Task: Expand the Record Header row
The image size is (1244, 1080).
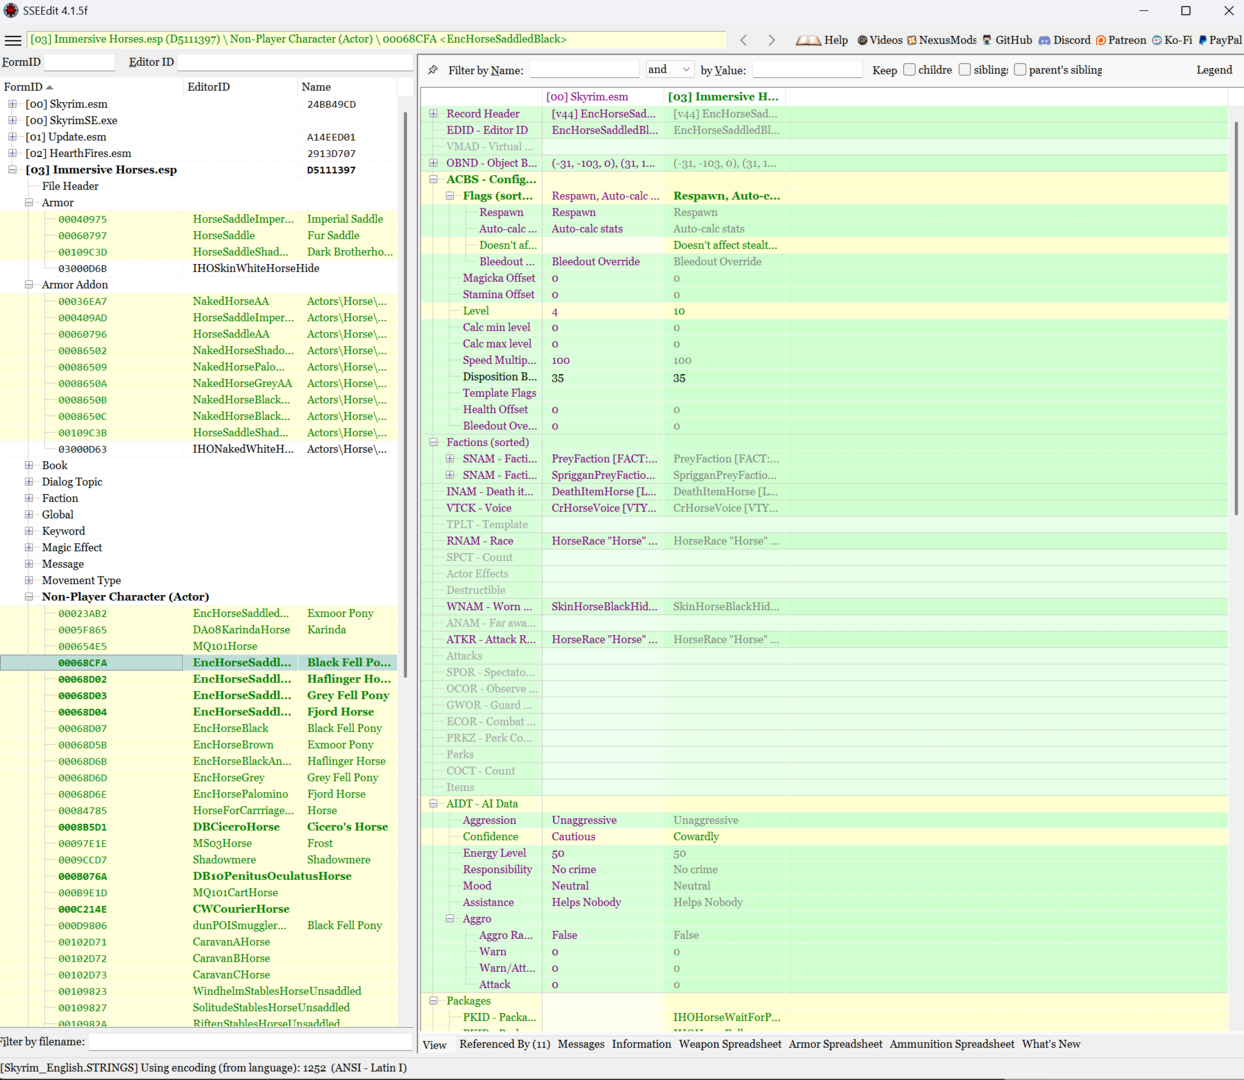Action: tap(434, 114)
